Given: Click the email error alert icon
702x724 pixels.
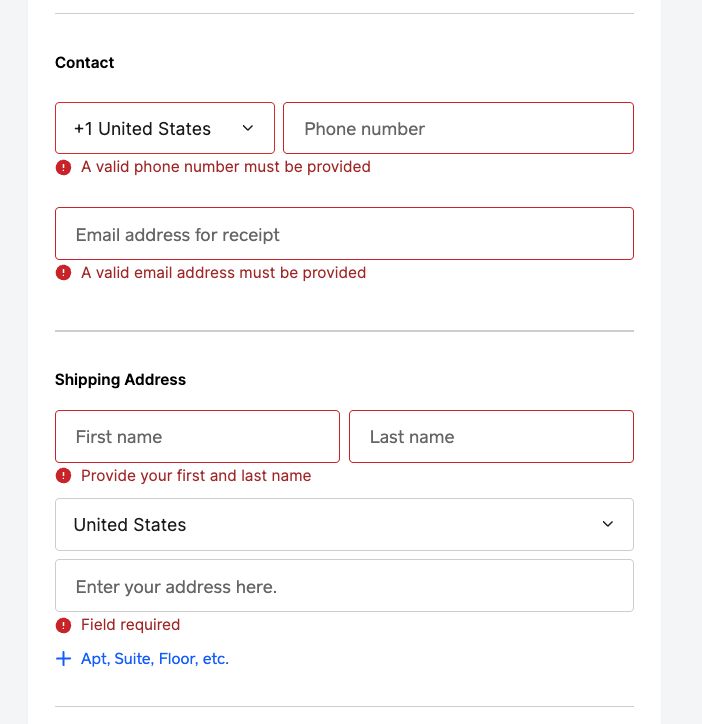Looking at the screenshot, I should click(63, 273).
